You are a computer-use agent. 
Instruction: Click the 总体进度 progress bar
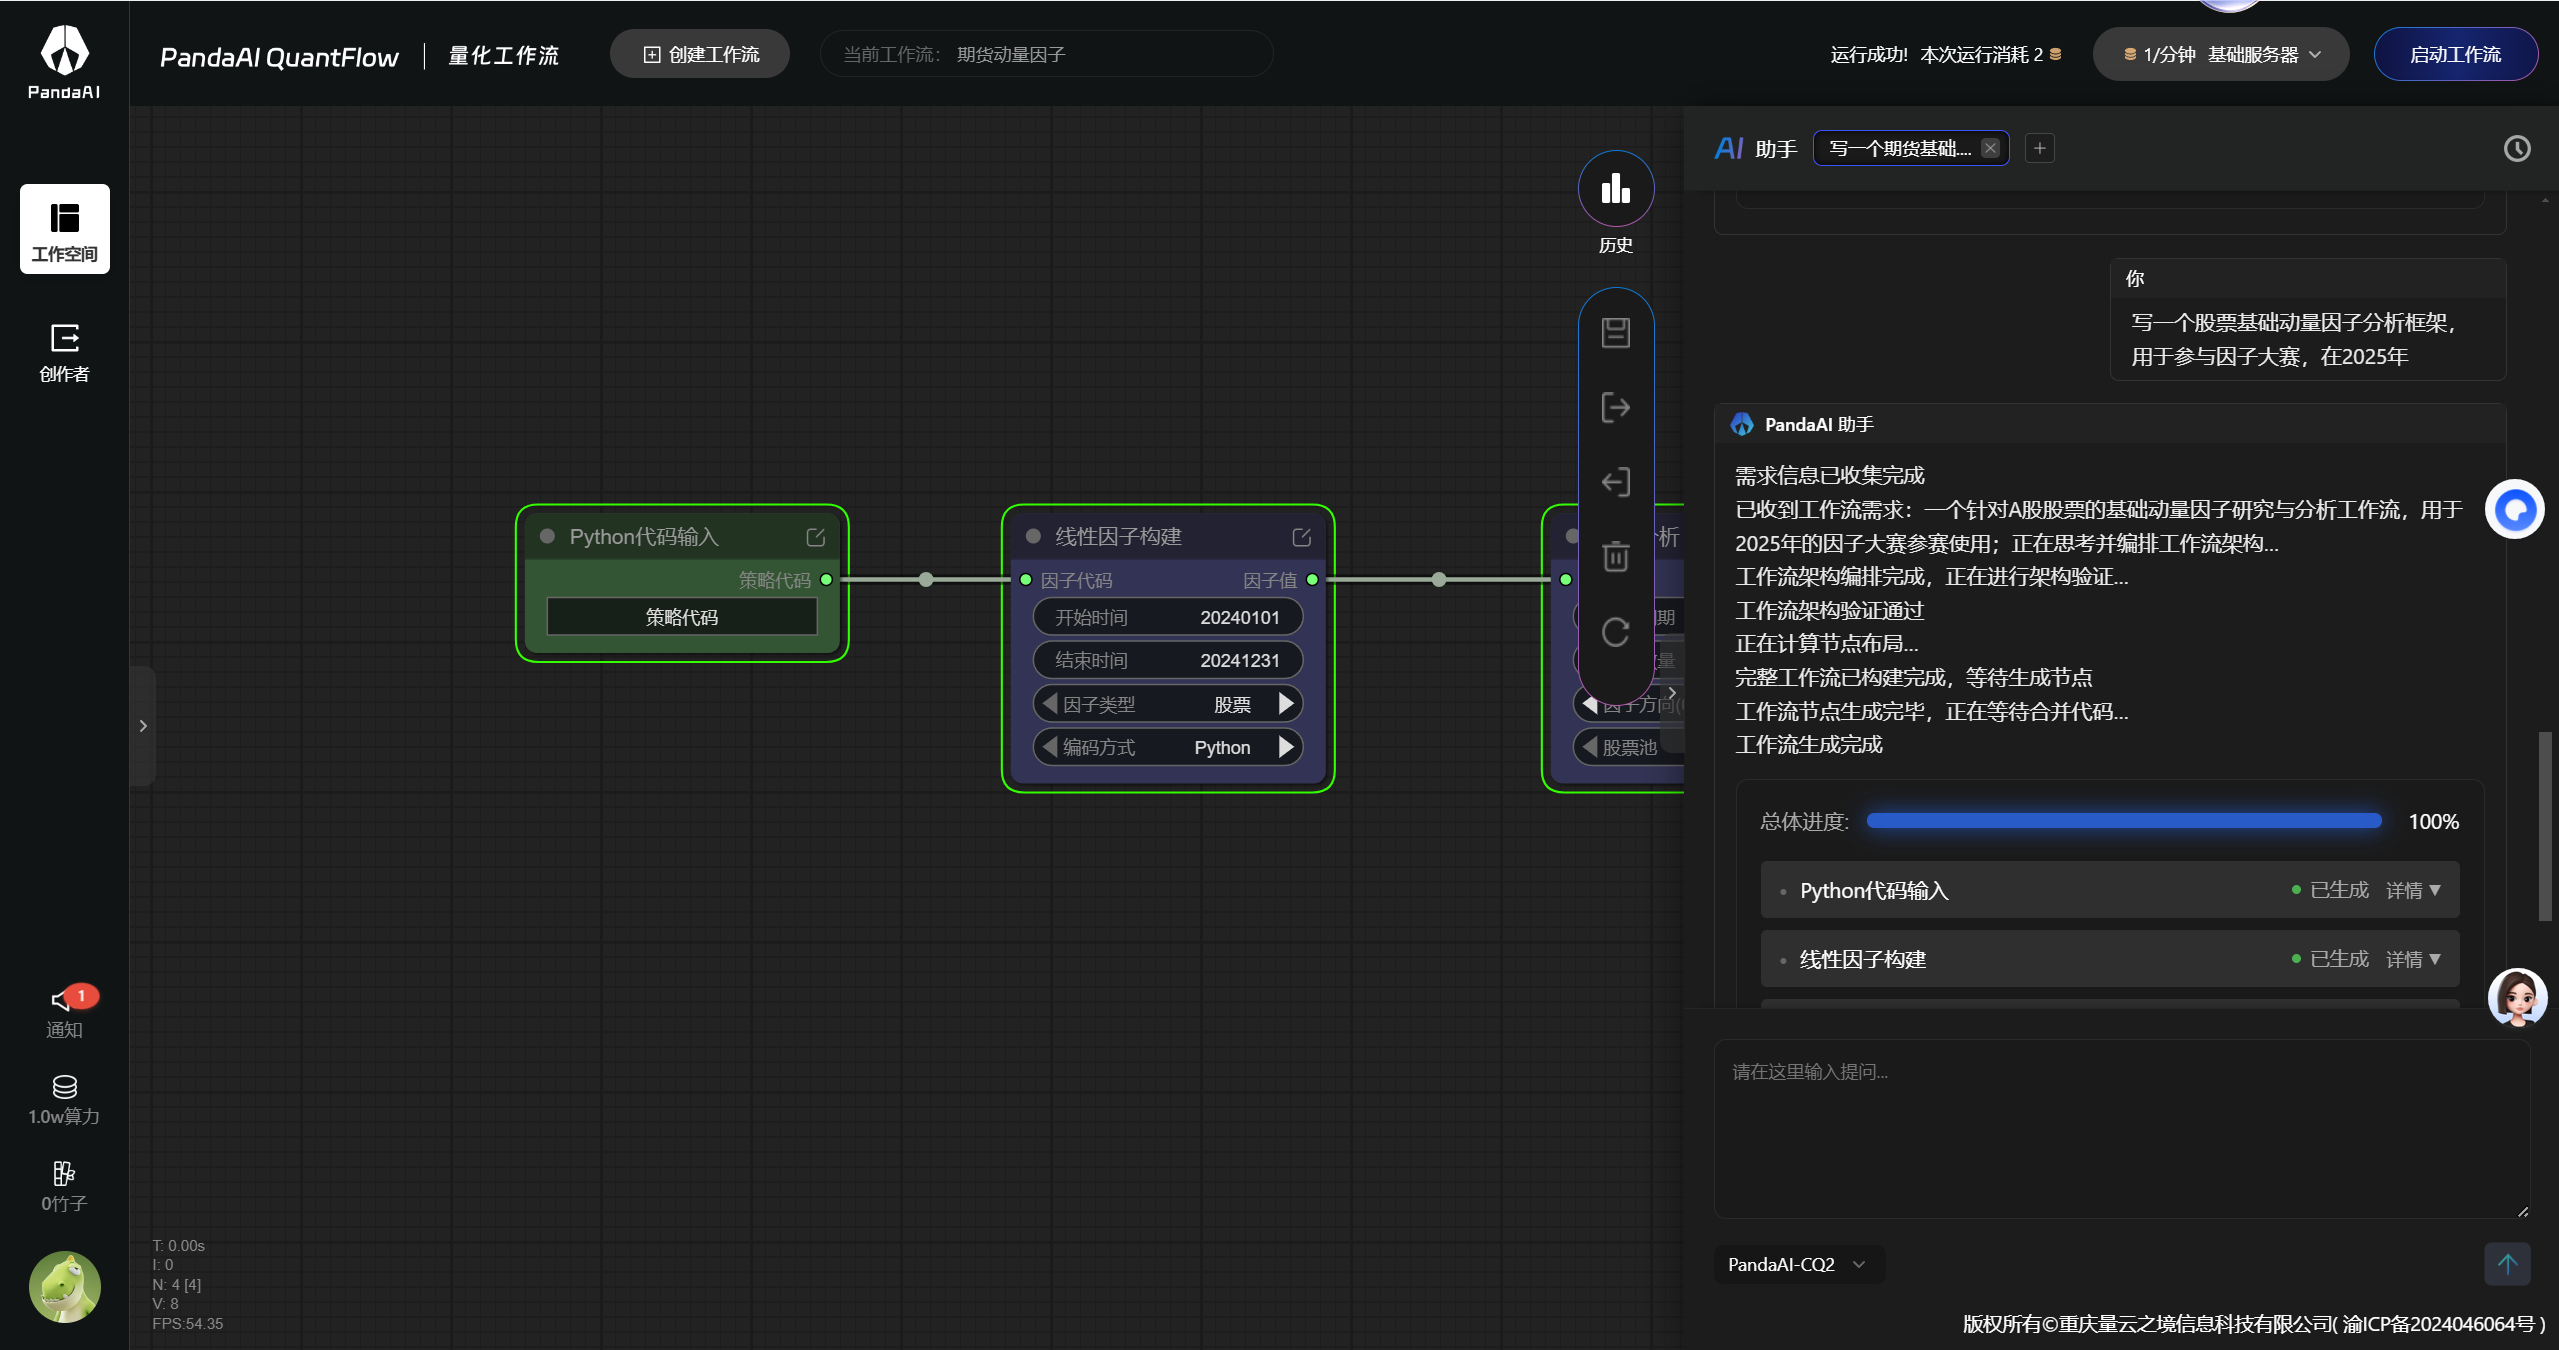tap(2124, 822)
